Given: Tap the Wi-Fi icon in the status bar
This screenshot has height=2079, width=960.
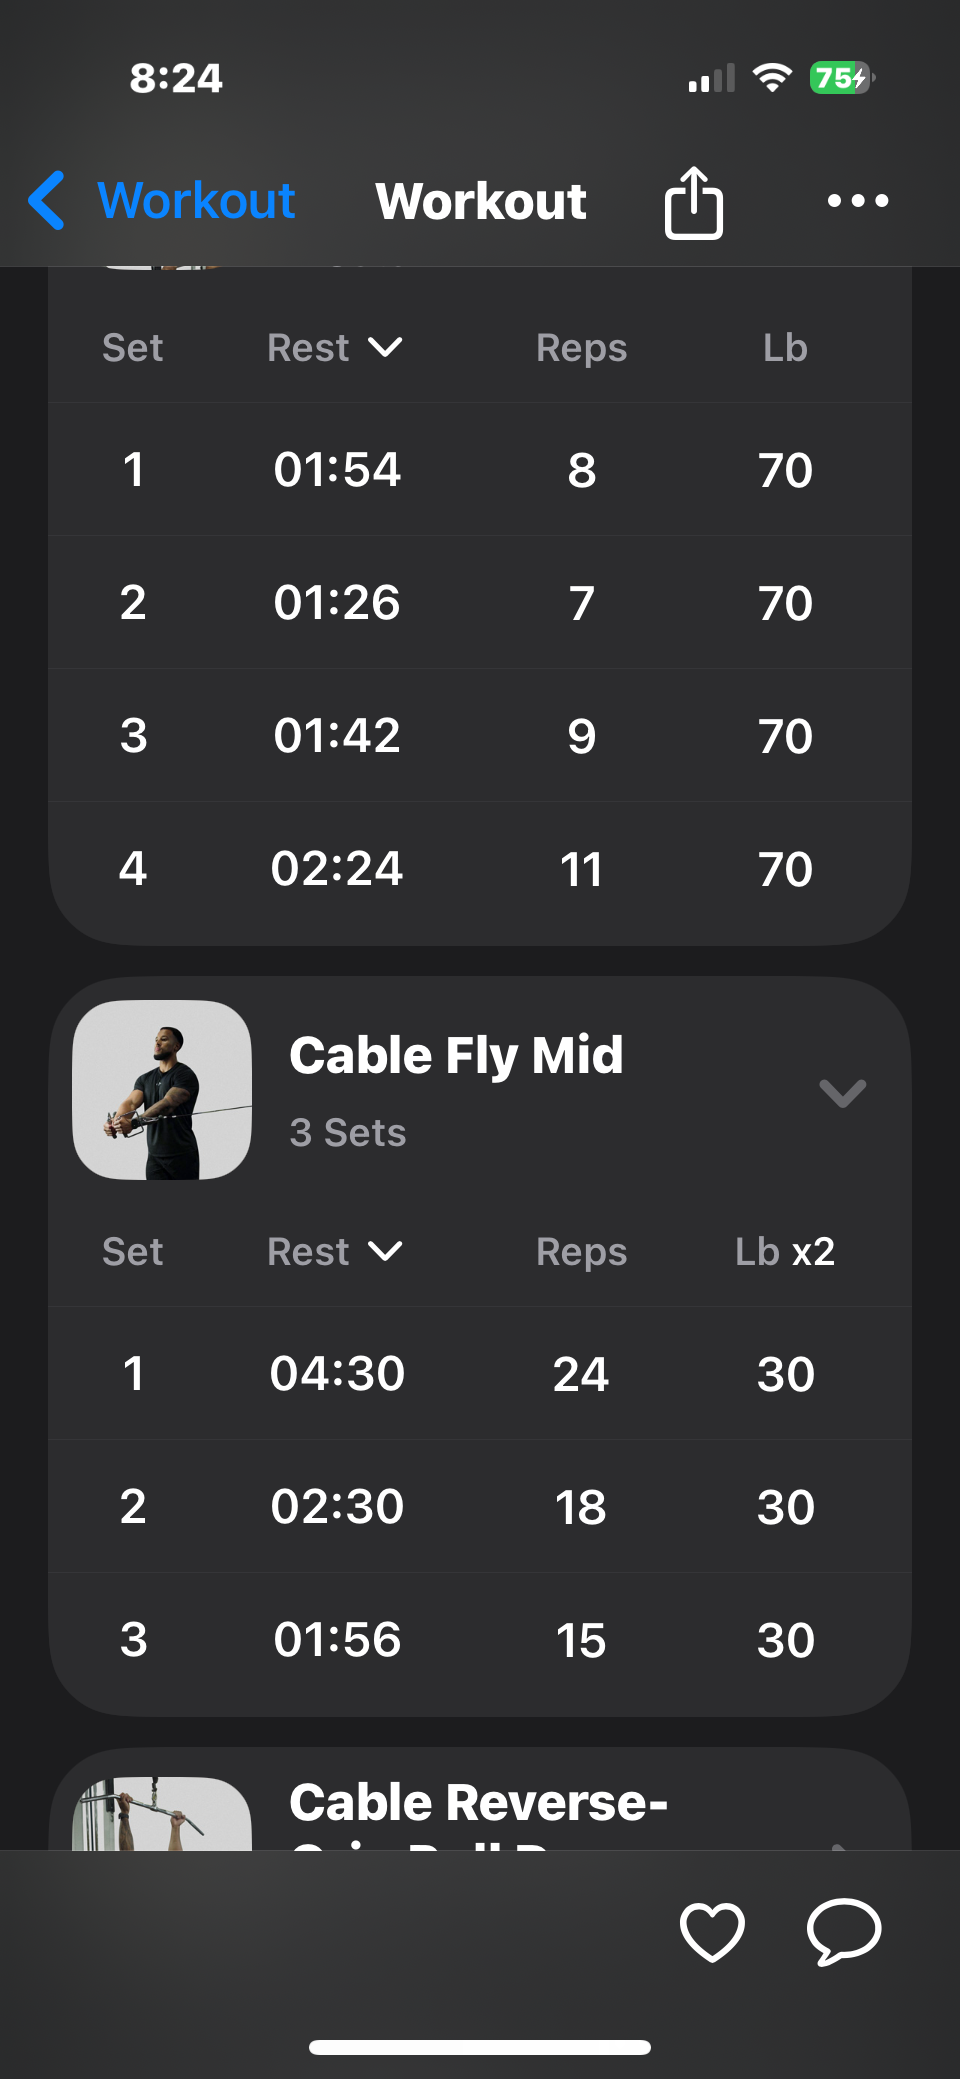Looking at the screenshot, I should 771,78.
